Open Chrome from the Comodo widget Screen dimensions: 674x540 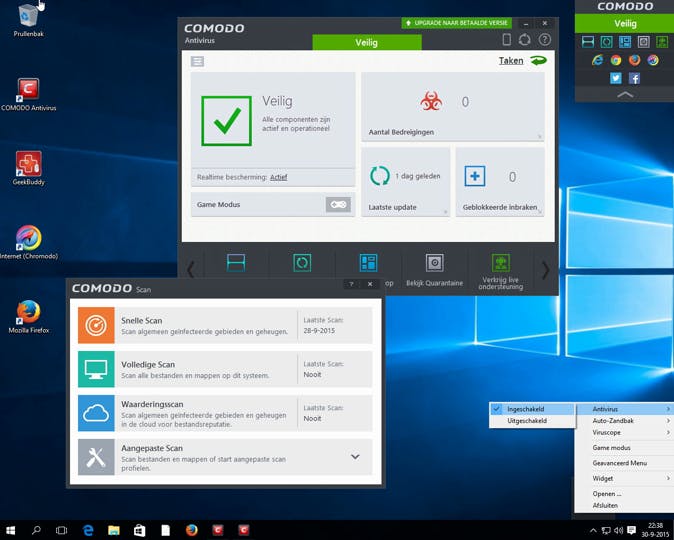616,60
